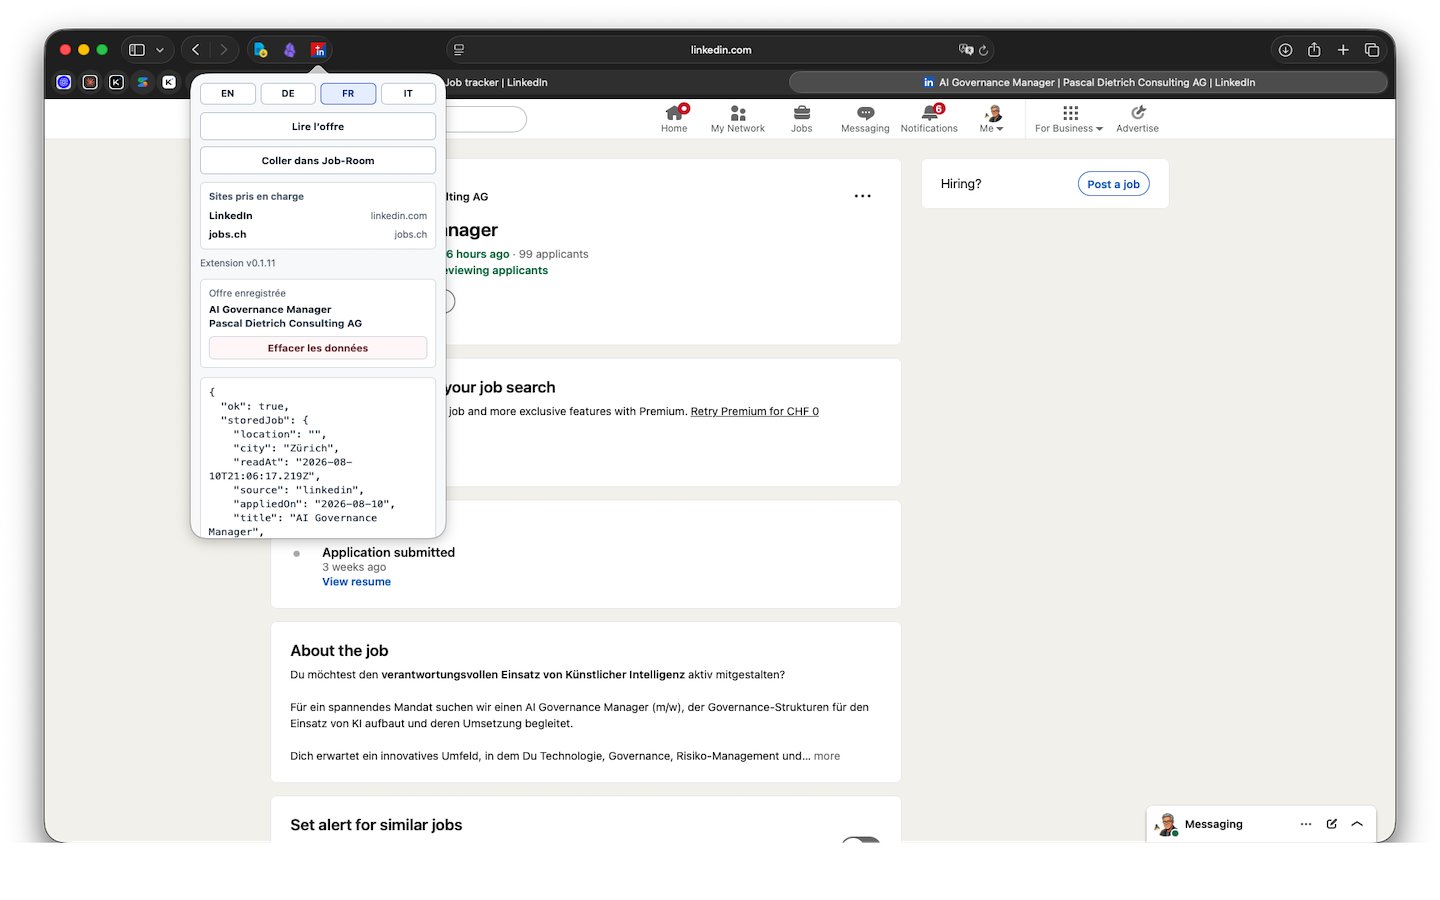Click the translate icon in the address bar
1440x900 pixels.
pos(966,50)
